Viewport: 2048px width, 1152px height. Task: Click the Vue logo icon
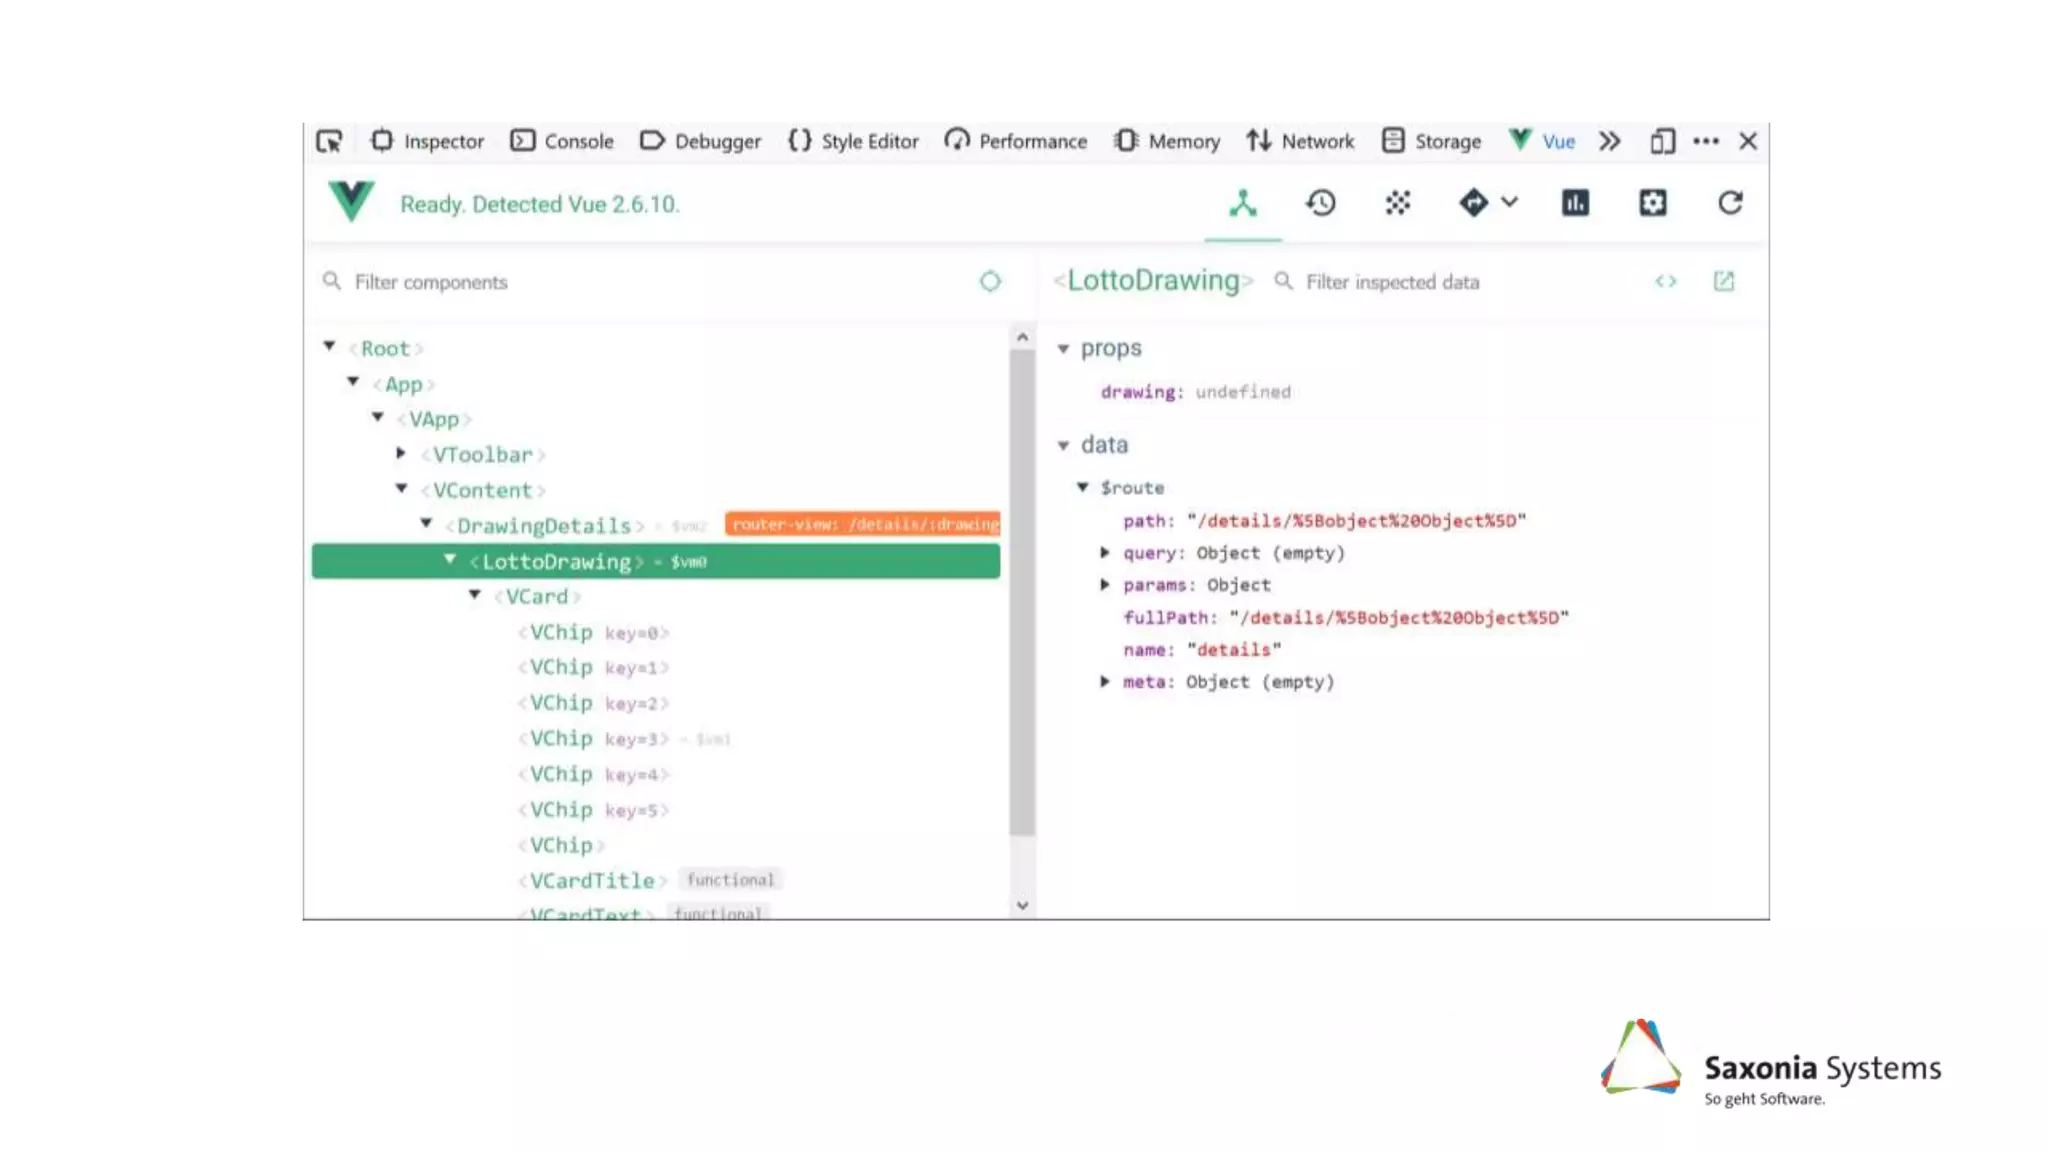tap(351, 202)
